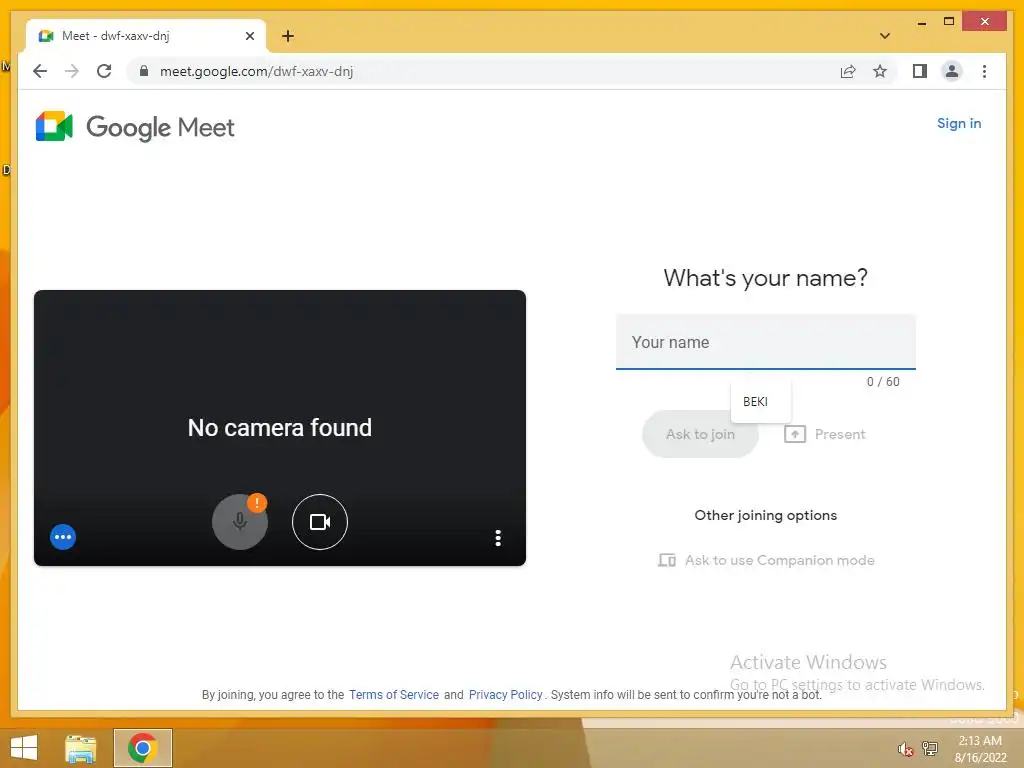Screen dimensions: 1024x768
Task: Click the muted volume tray icon
Action: 905,749
